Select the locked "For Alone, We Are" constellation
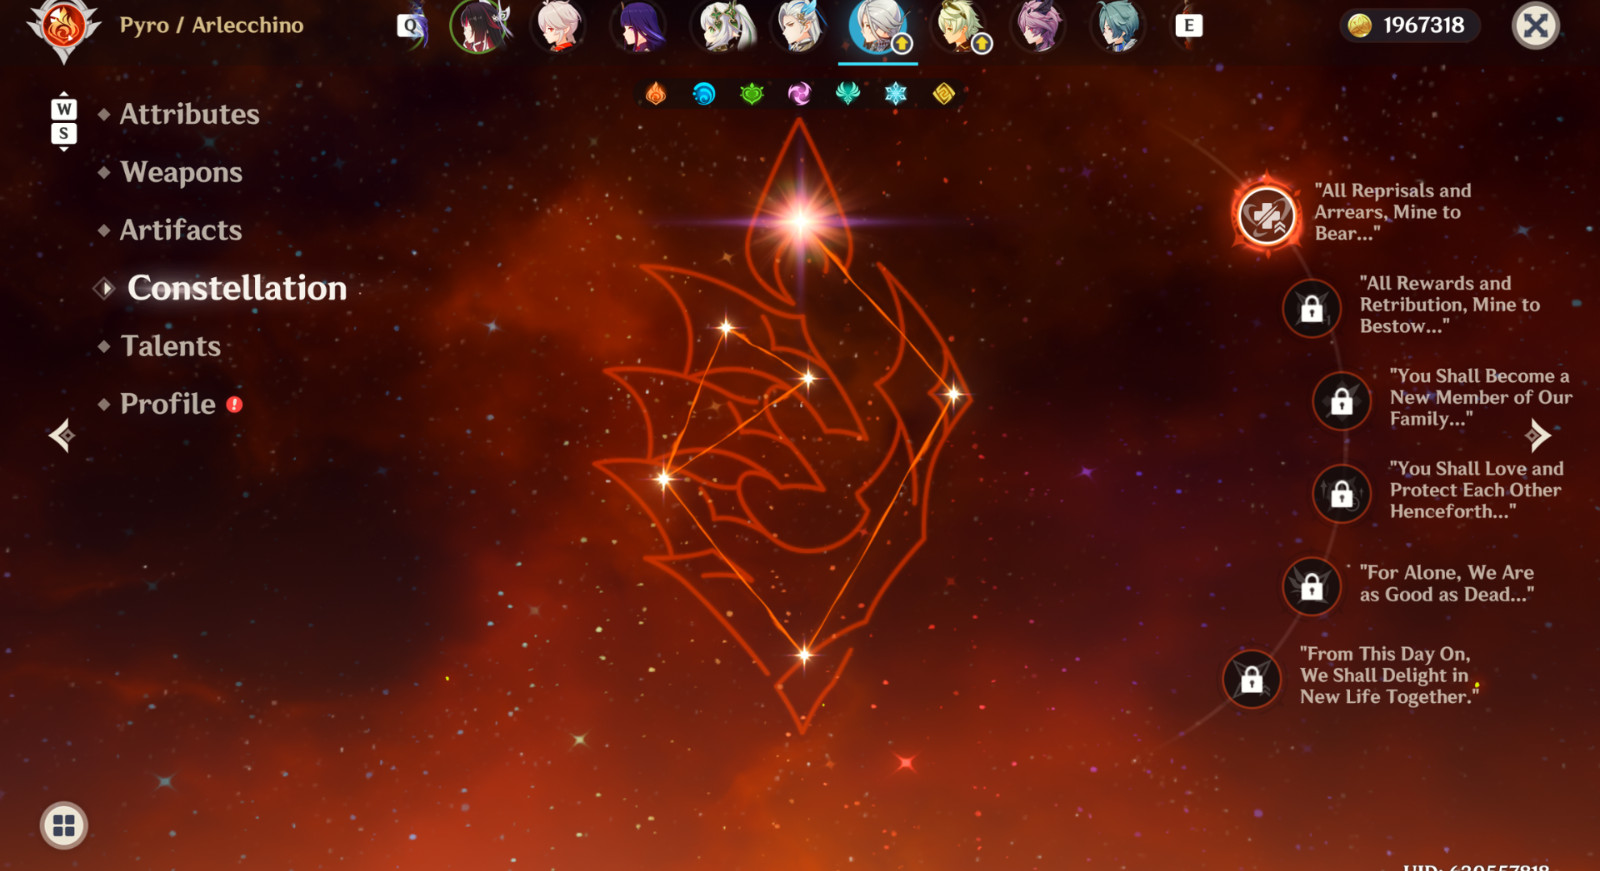Screen dimensions: 1600x871 point(1312,586)
